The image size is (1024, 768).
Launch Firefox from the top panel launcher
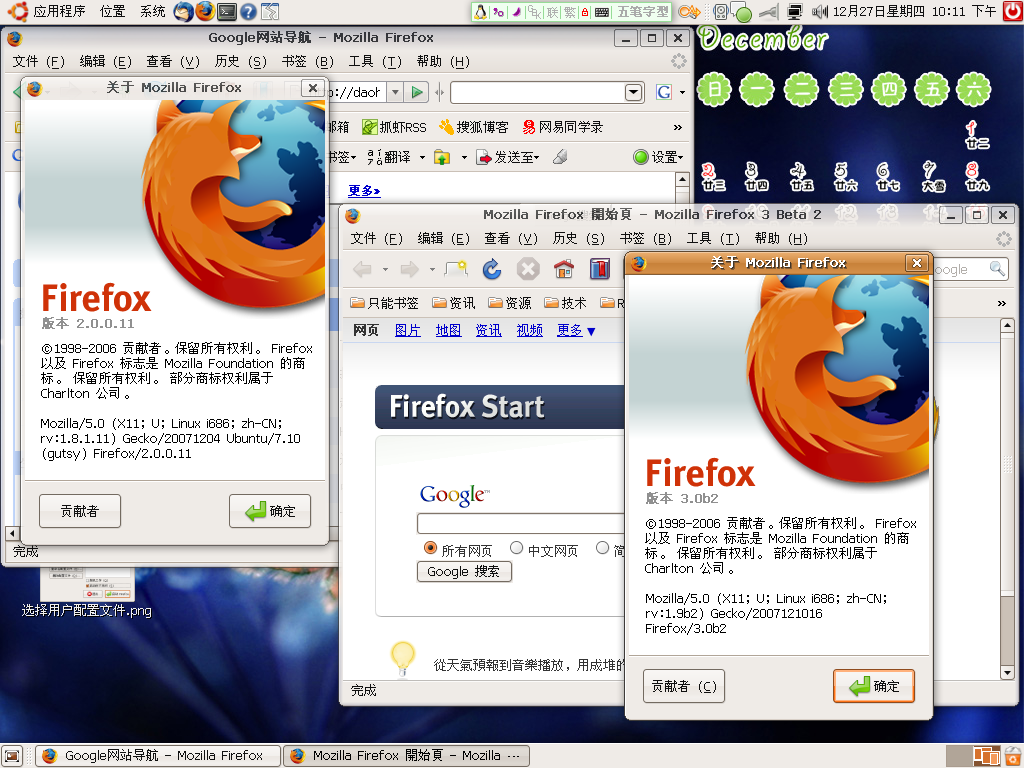pyautogui.click(x=205, y=11)
